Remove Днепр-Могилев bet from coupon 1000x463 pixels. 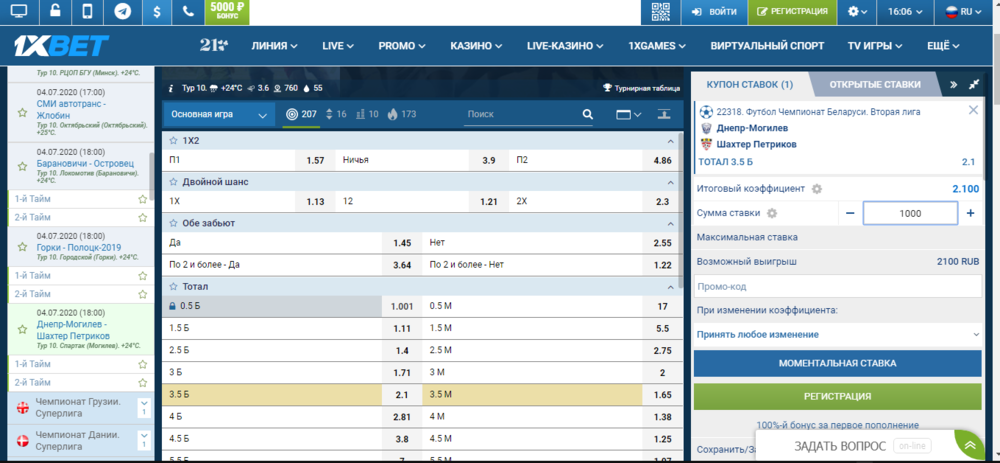pos(973,110)
